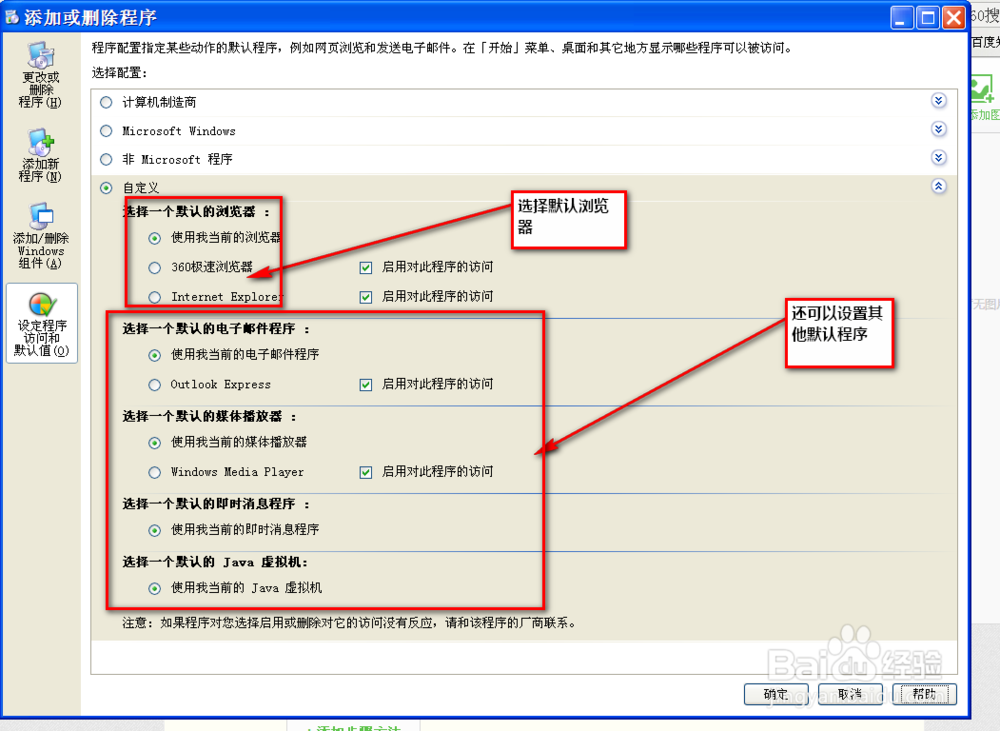Viewport: 1000px width, 731px height.
Task: Select Set Program Access and Defaults (设定程序访问和默认值)
Action: (x=41, y=323)
